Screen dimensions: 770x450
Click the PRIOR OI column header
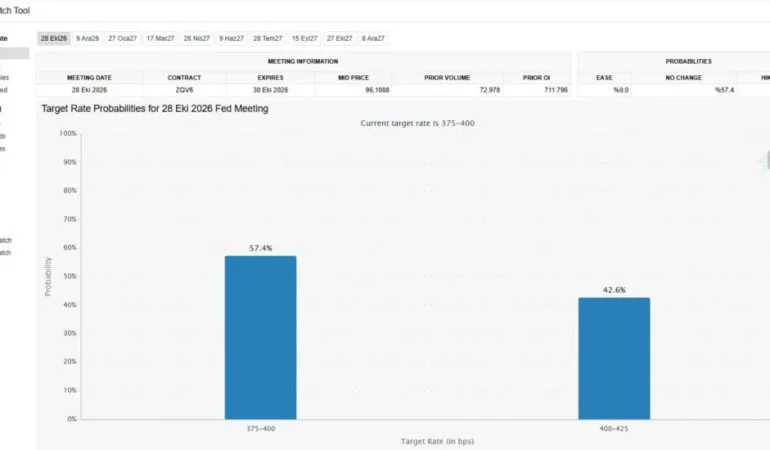[537, 78]
